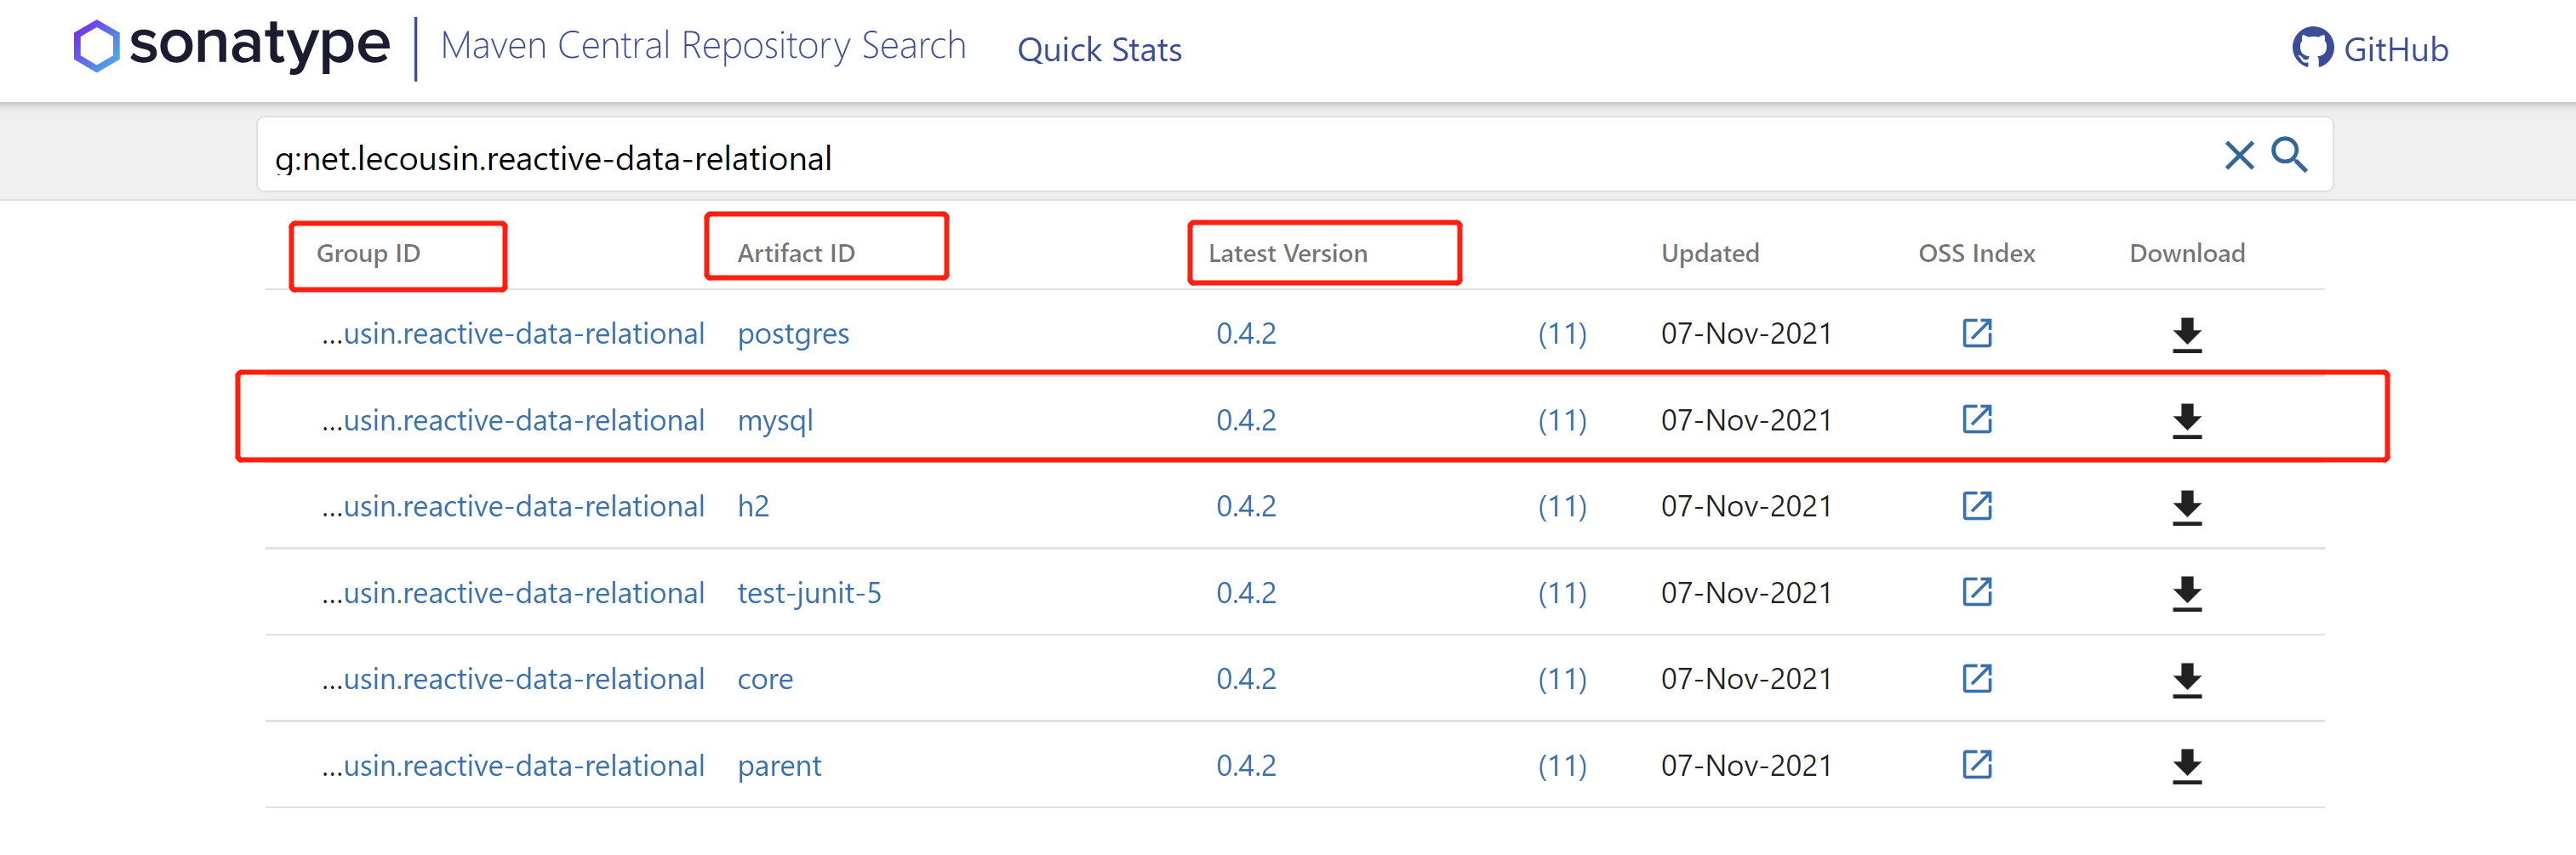Show all (11) versions of postgres
Image resolution: width=2576 pixels, height=855 pixels.
1562,333
